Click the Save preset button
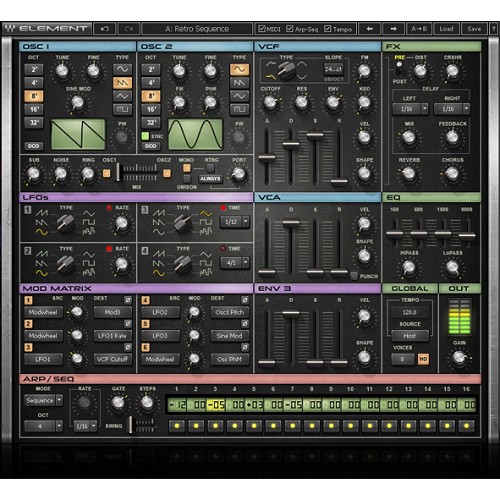 click(x=474, y=29)
